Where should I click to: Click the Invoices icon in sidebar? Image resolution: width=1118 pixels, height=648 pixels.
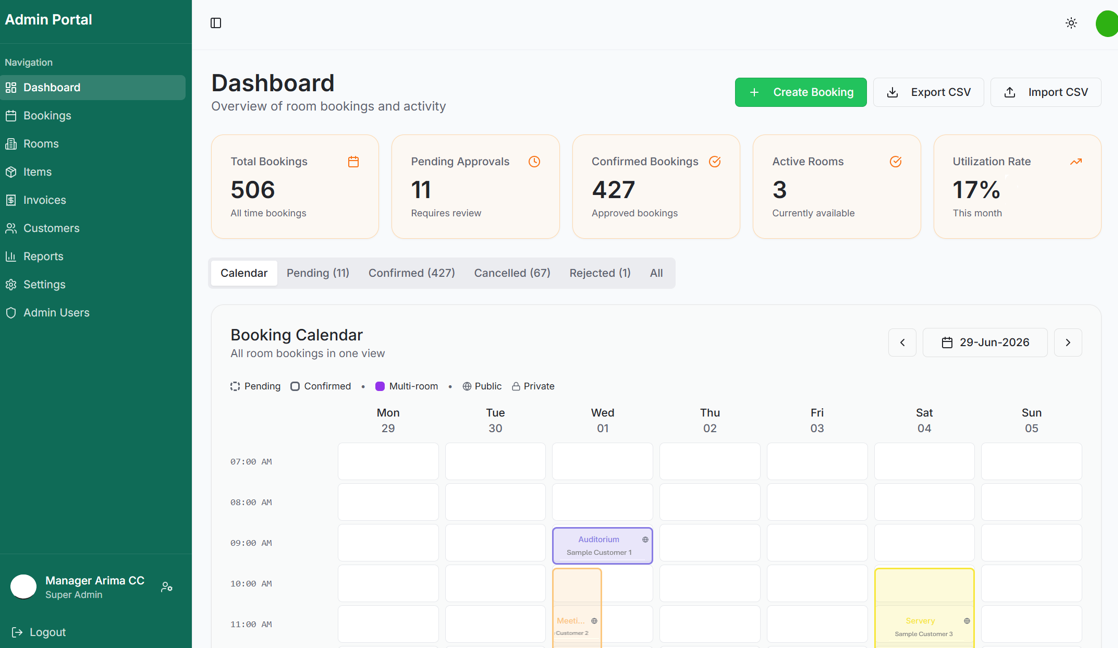click(x=11, y=200)
